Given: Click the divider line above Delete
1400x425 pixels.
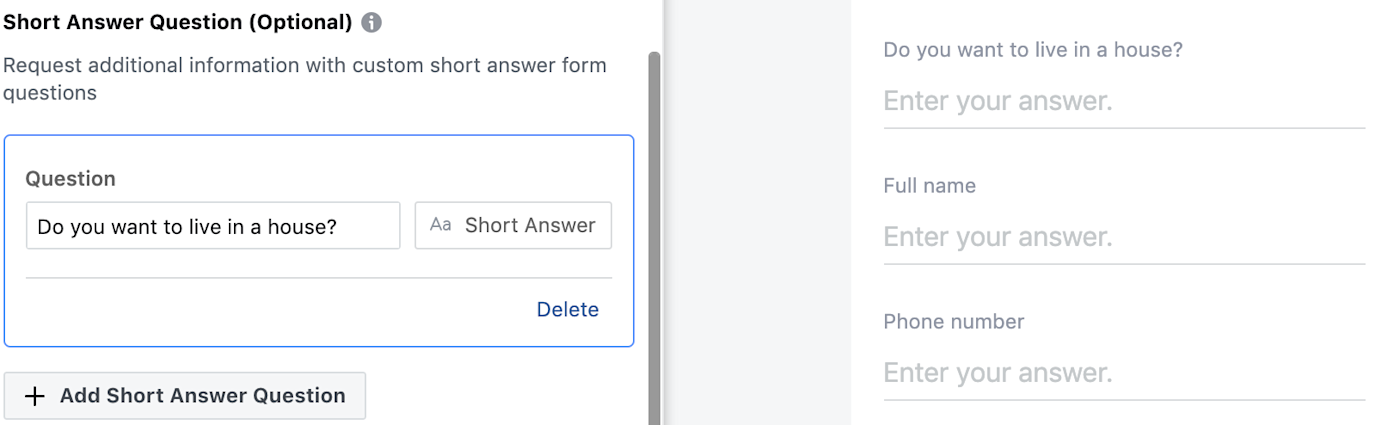Looking at the screenshot, I should (x=319, y=278).
